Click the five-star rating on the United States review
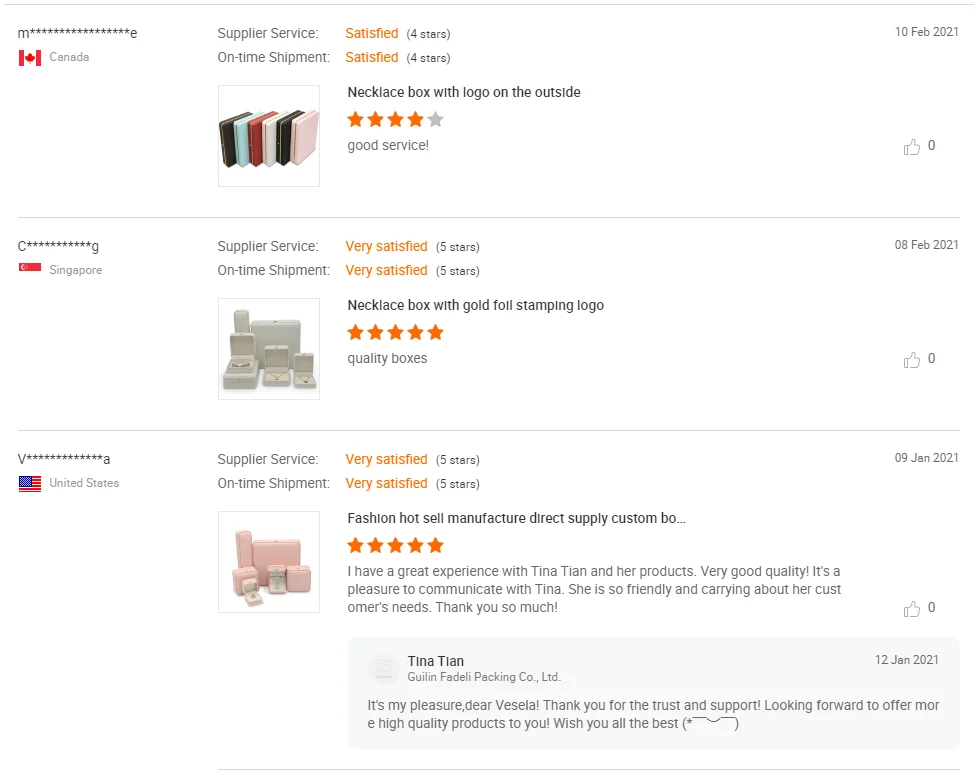Image resolution: width=978 pixels, height=780 pixels. tap(395, 546)
